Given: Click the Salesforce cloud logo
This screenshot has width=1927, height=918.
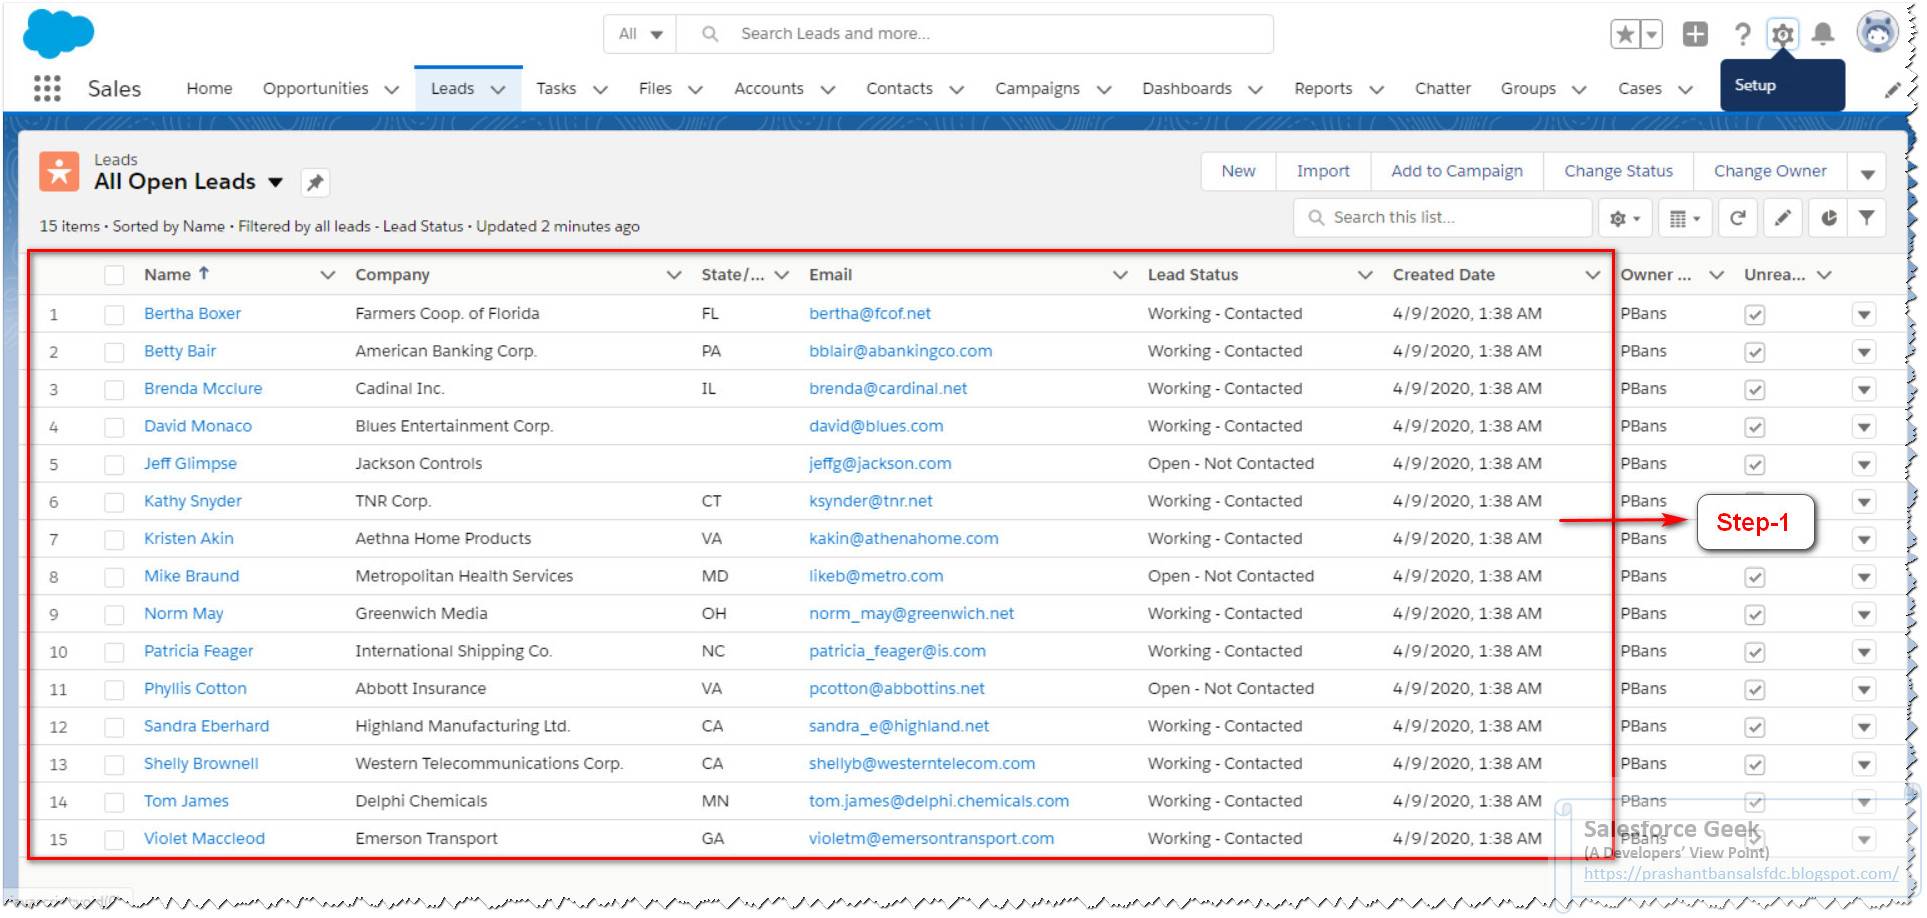Looking at the screenshot, I should (58, 34).
